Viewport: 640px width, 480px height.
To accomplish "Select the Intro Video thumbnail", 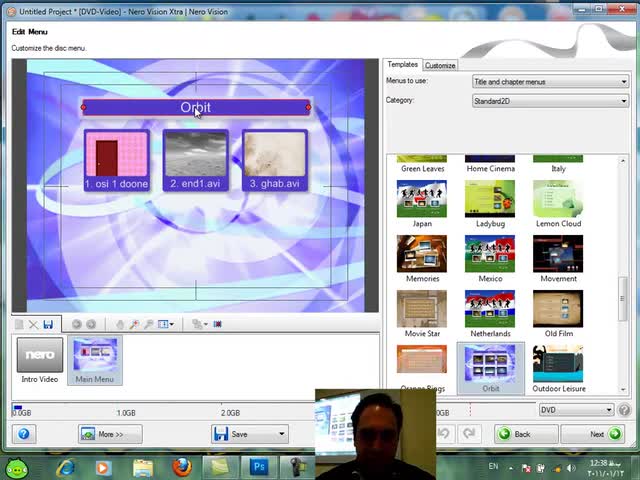I will pyautogui.click(x=40, y=360).
